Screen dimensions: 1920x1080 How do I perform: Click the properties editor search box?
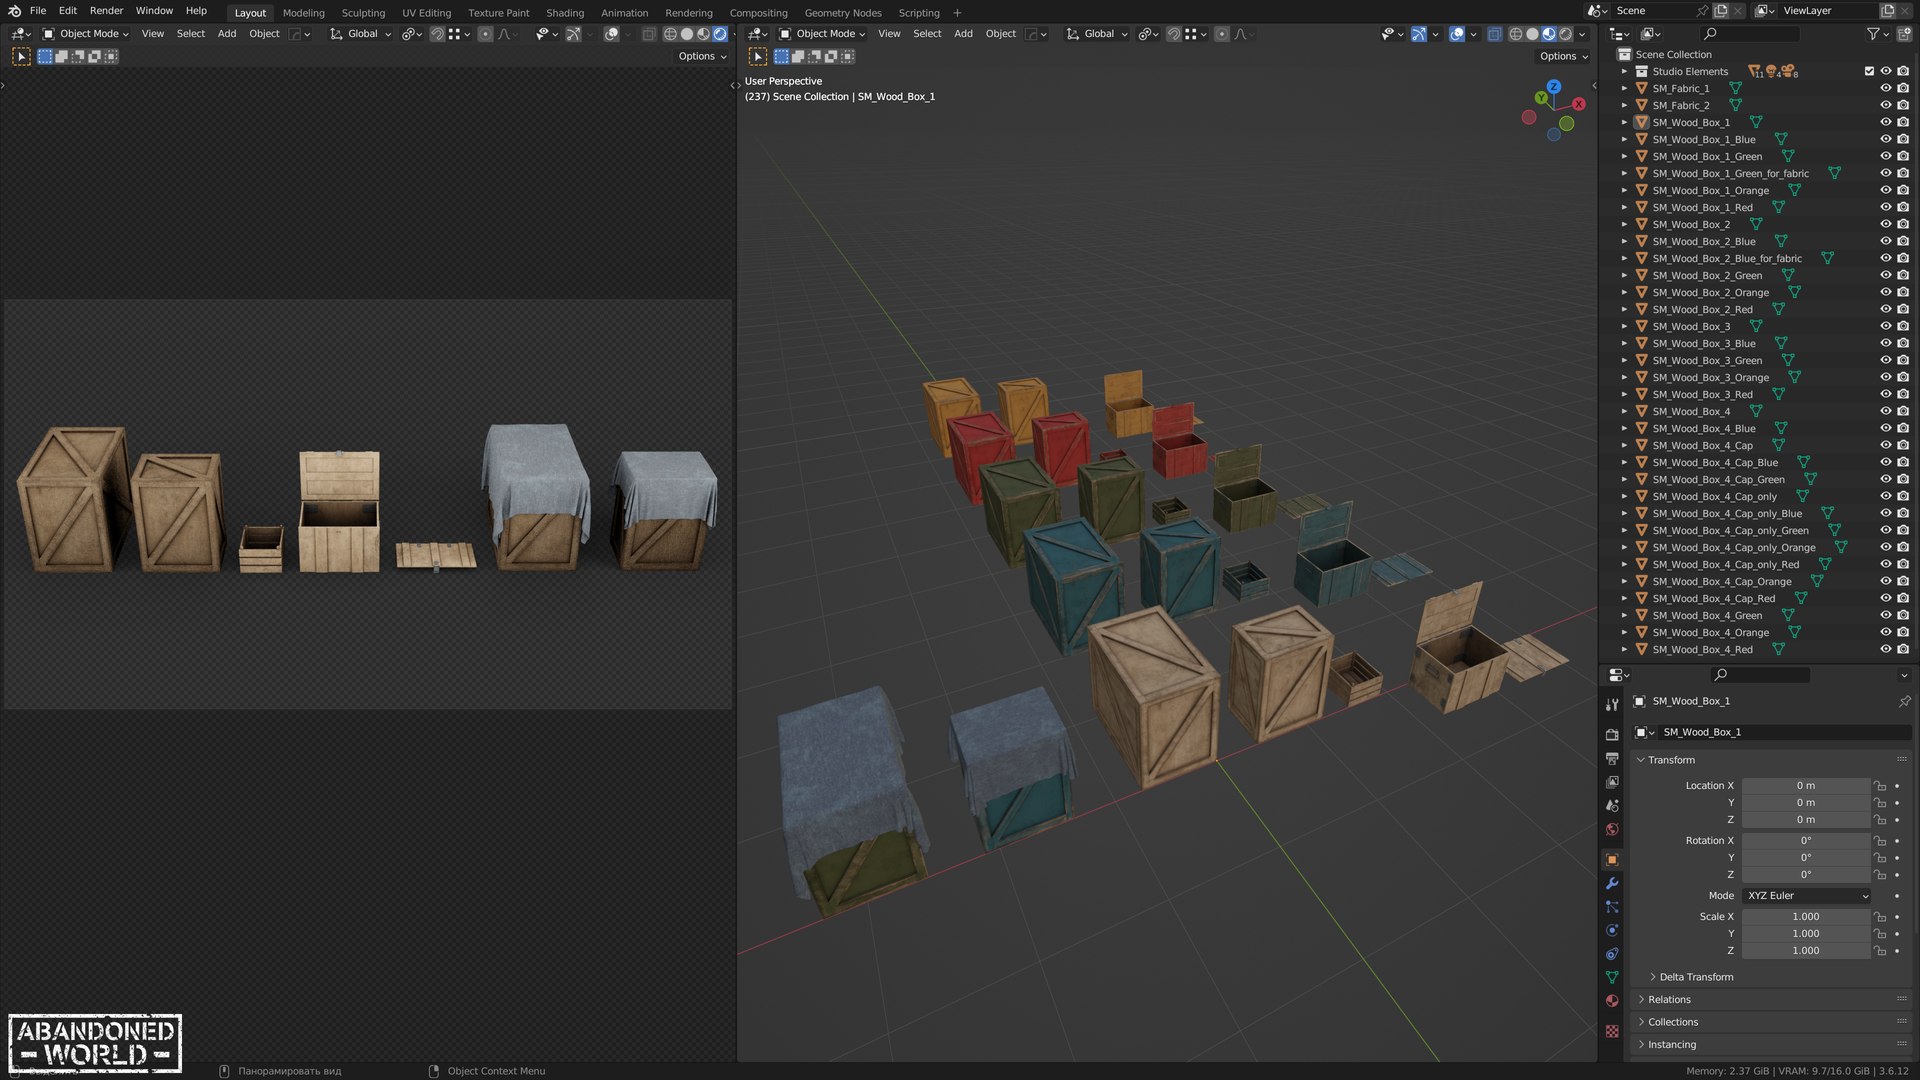pyautogui.click(x=1760, y=675)
